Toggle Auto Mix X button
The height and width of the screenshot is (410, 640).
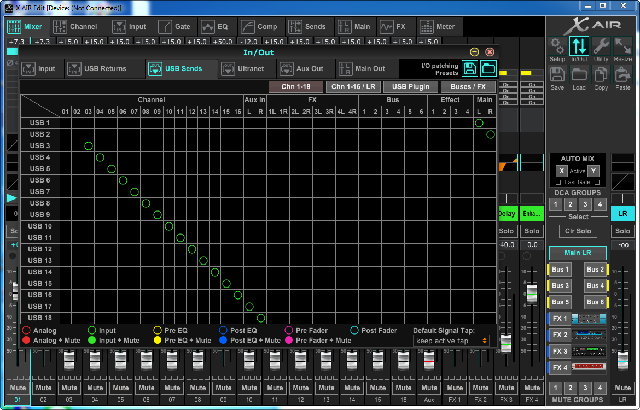pyautogui.click(x=562, y=171)
